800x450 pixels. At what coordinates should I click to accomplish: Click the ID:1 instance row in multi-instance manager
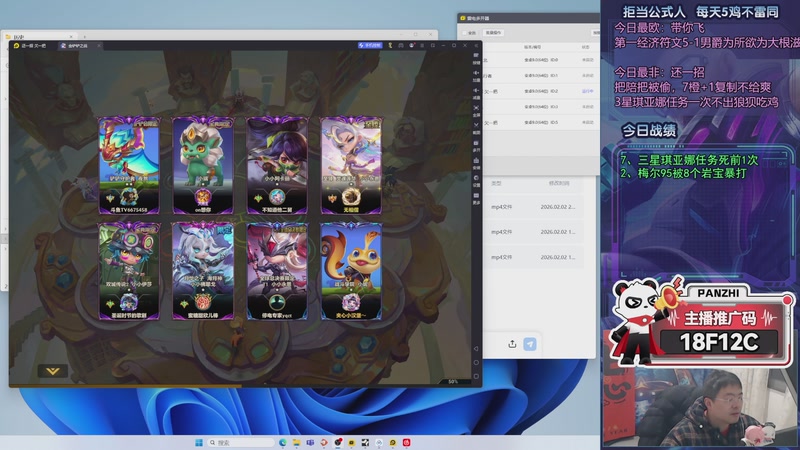click(x=541, y=76)
